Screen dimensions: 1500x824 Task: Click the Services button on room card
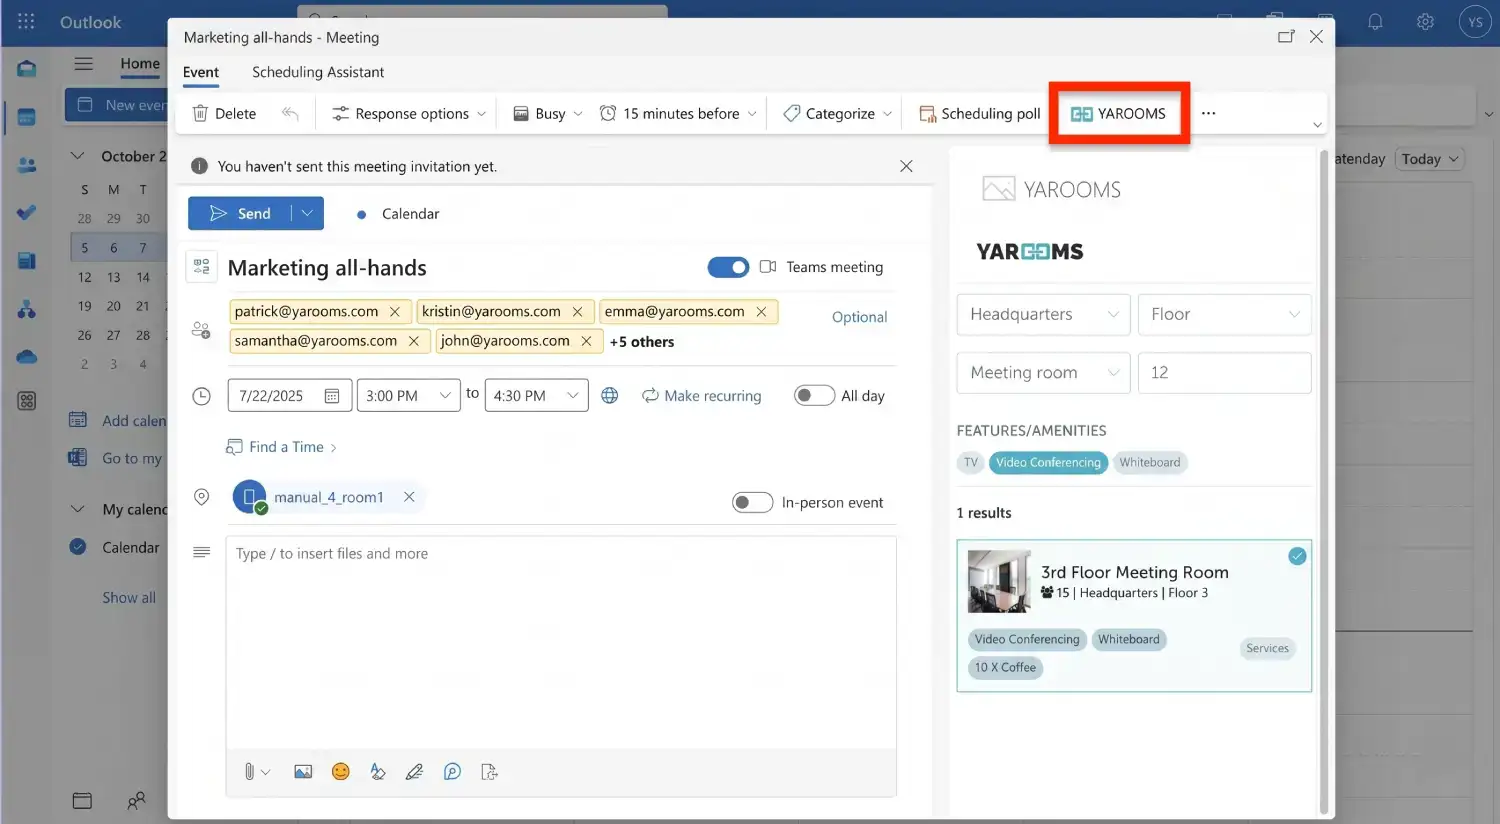1267,648
